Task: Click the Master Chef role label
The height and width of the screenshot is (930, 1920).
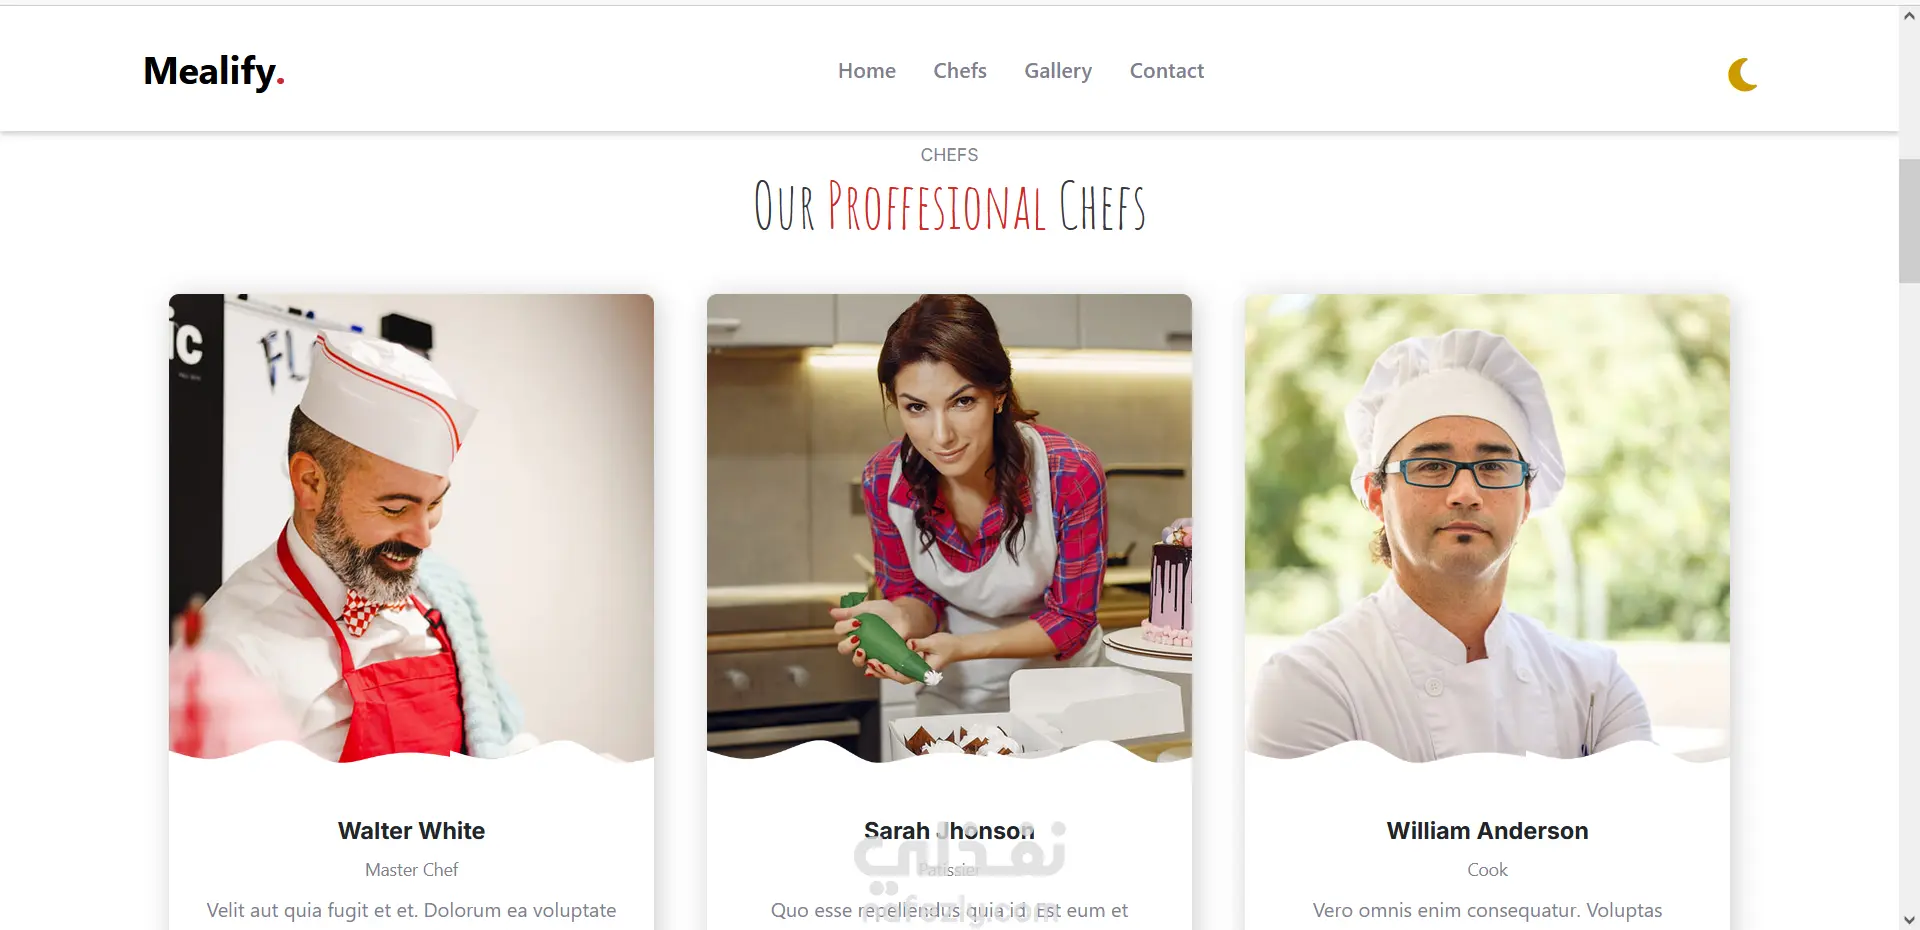Action: (x=411, y=870)
